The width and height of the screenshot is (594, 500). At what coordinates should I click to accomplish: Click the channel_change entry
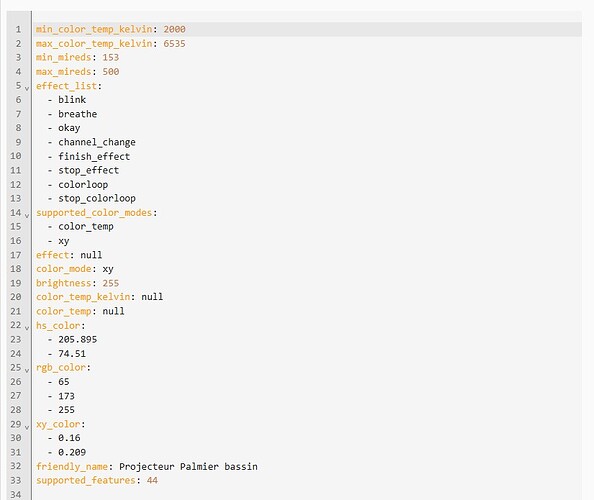tap(97, 142)
